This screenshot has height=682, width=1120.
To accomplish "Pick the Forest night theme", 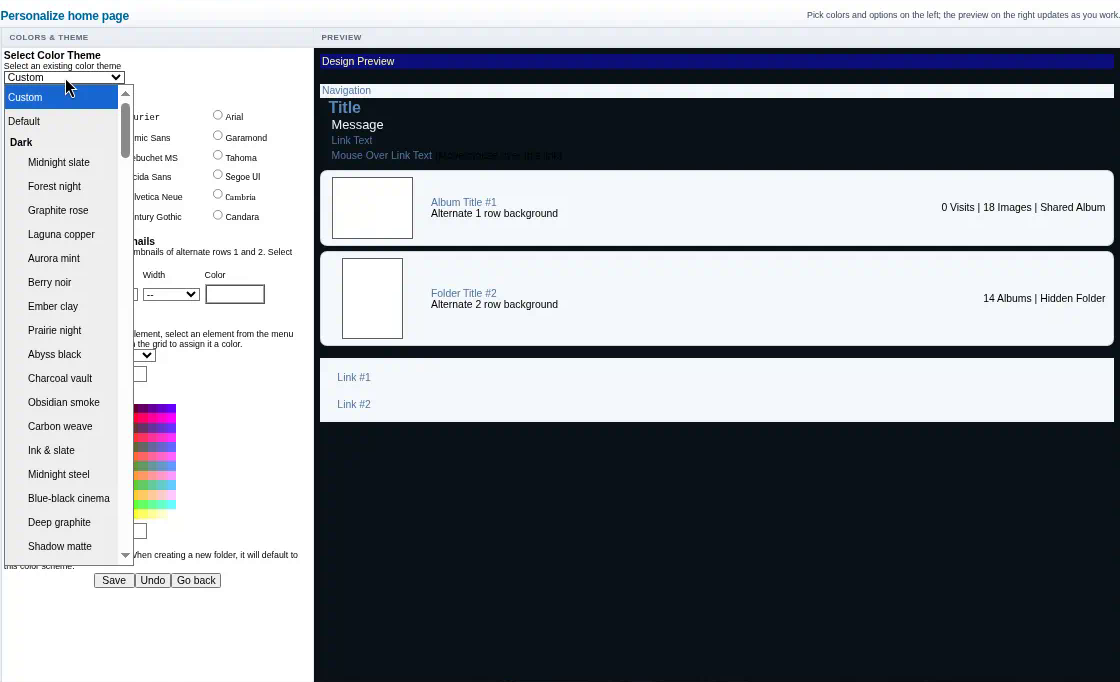I will 61,186.
